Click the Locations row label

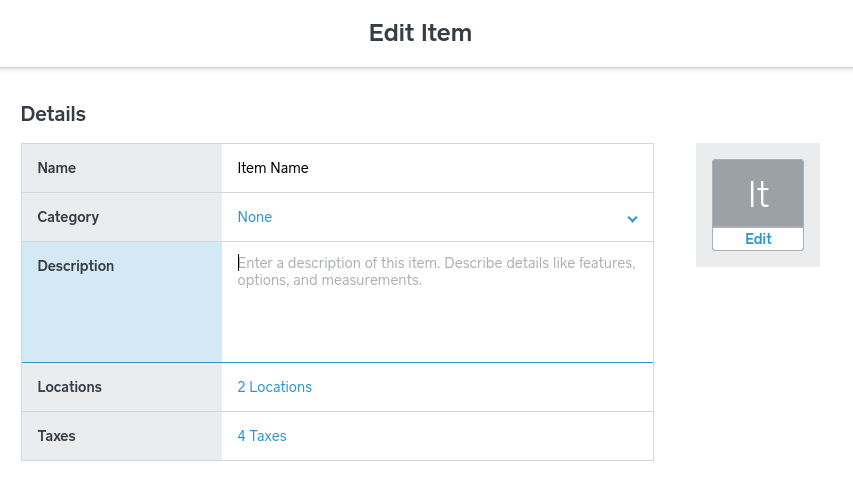tap(70, 387)
